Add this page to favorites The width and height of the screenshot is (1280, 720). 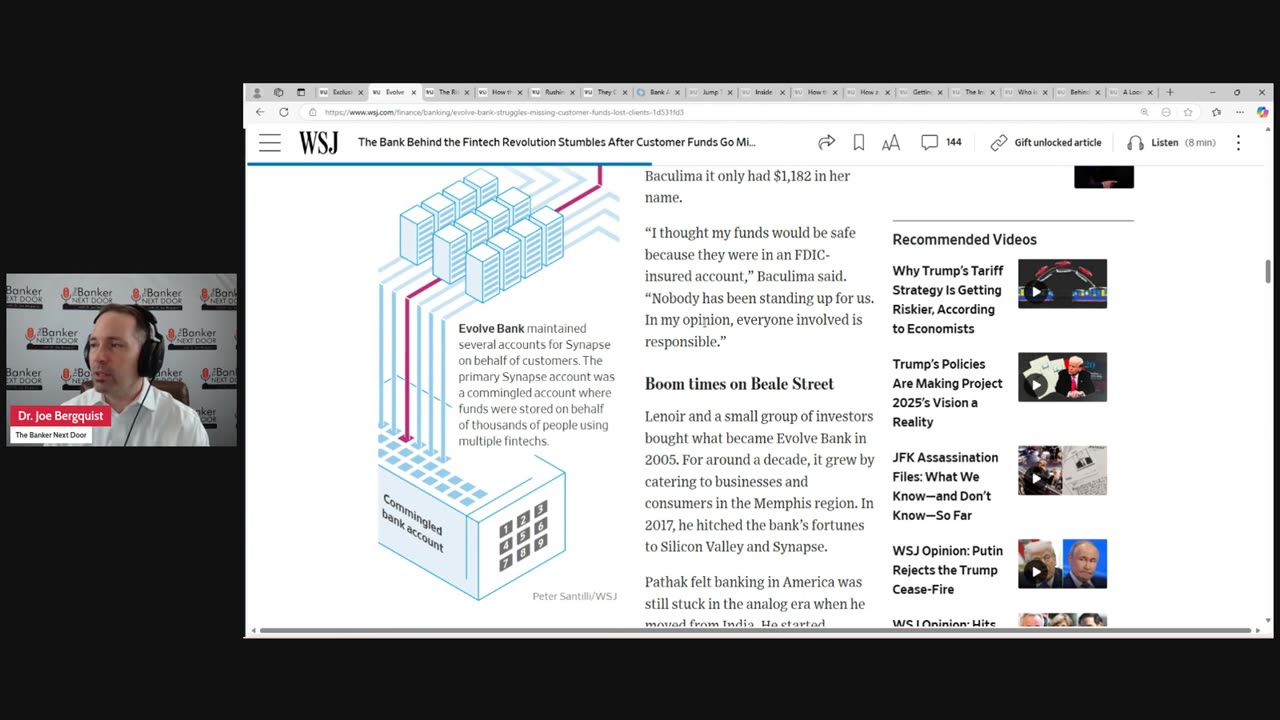[1188, 112]
